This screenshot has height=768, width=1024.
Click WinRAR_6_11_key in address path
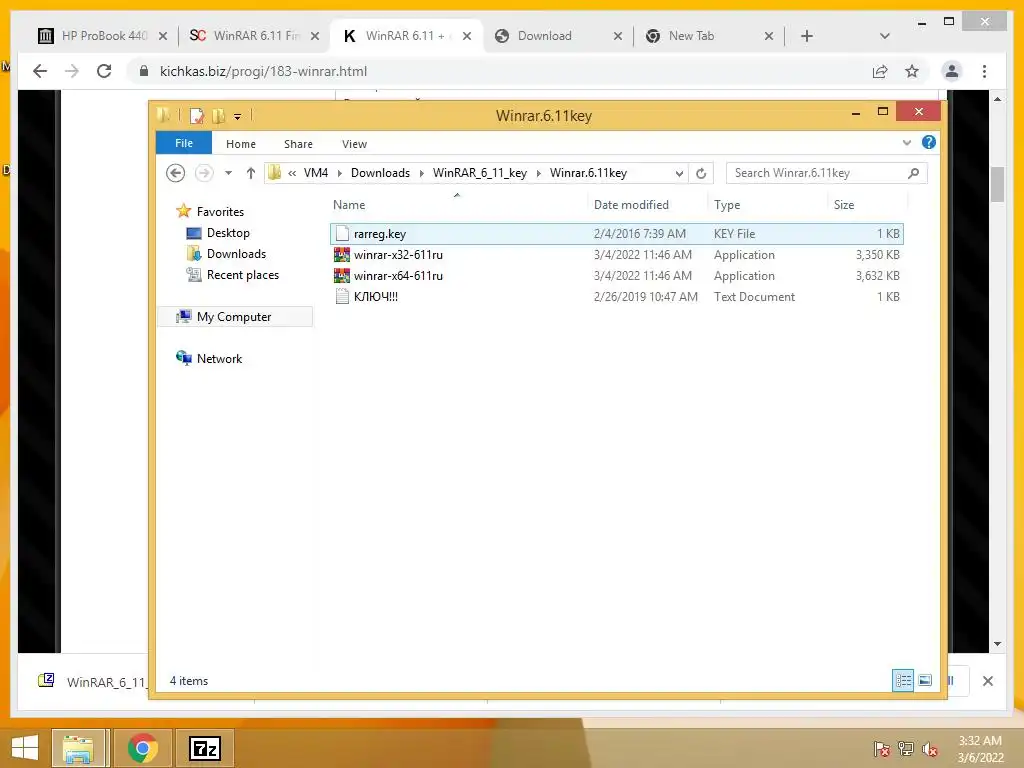tap(480, 173)
